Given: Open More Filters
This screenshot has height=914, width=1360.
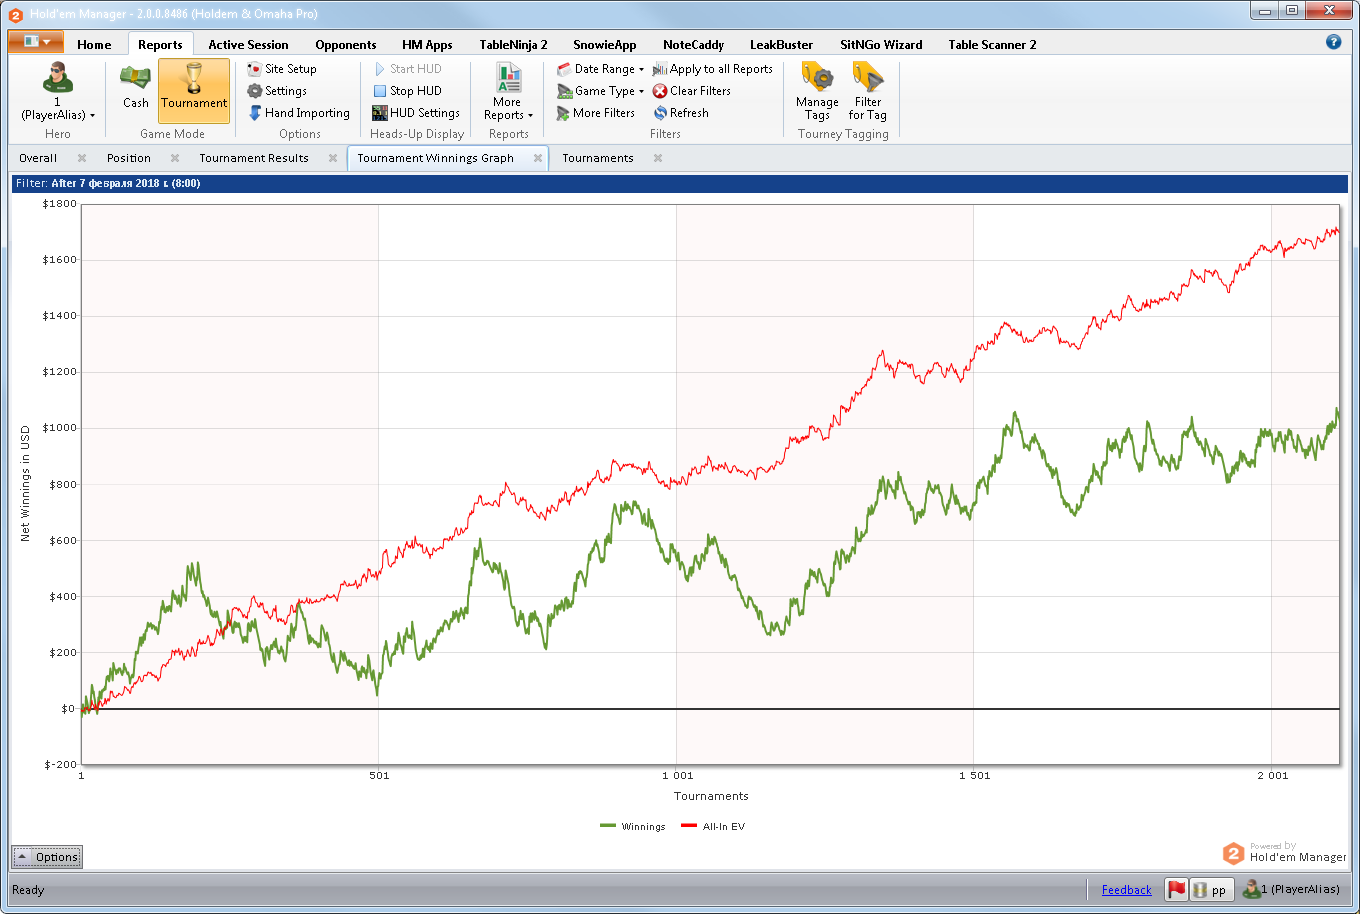Looking at the screenshot, I should pos(596,113).
